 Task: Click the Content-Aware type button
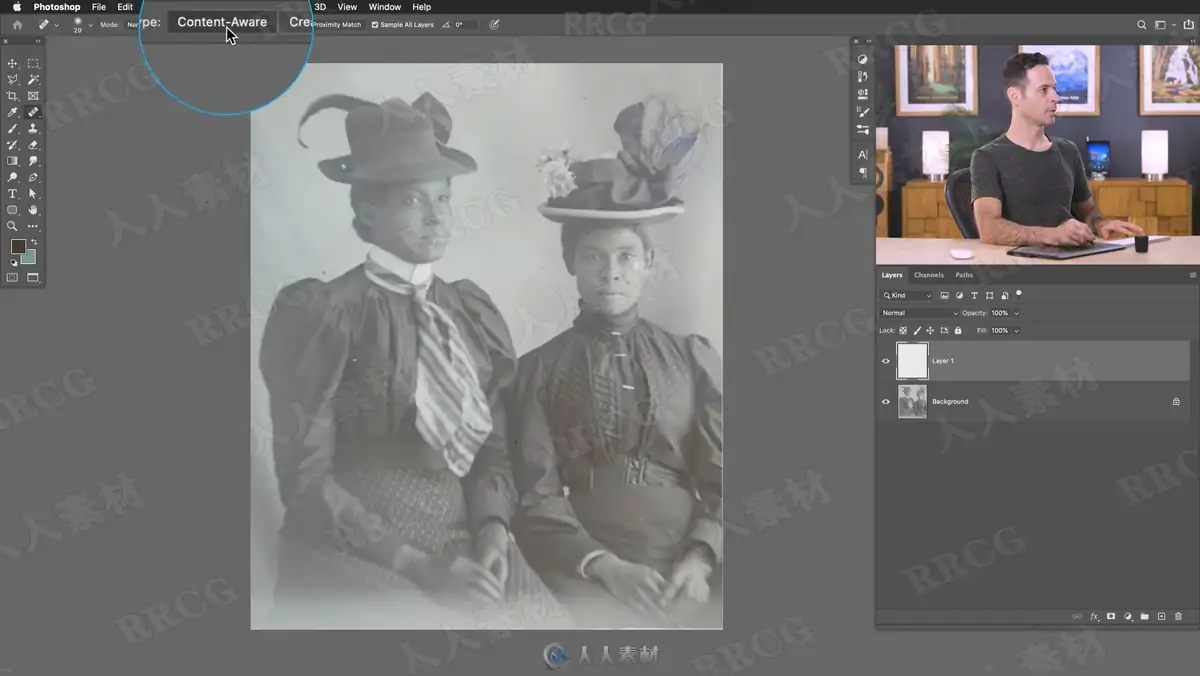tap(222, 22)
